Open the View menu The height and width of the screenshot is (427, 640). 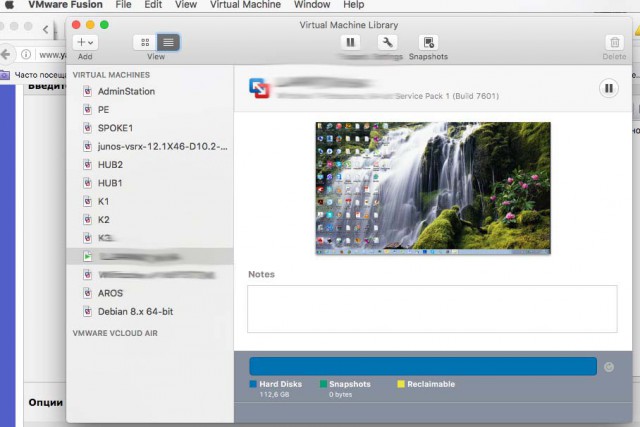point(186,5)
